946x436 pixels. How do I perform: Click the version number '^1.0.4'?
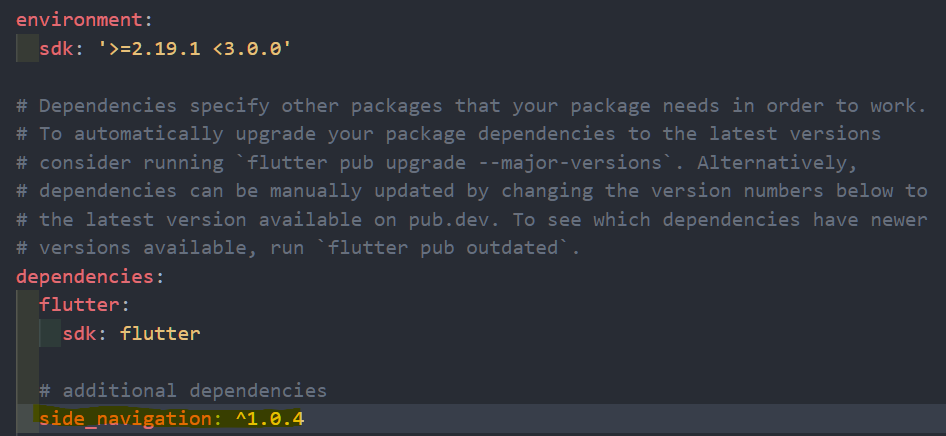[x=270, y=419]
